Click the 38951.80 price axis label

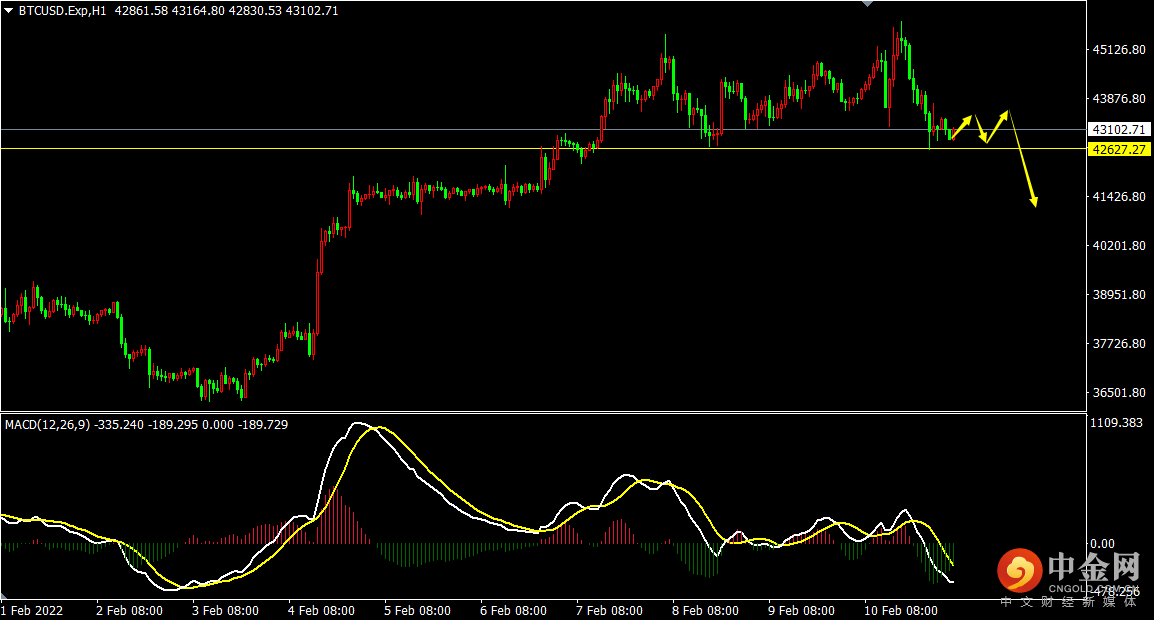coord(1119,295)
